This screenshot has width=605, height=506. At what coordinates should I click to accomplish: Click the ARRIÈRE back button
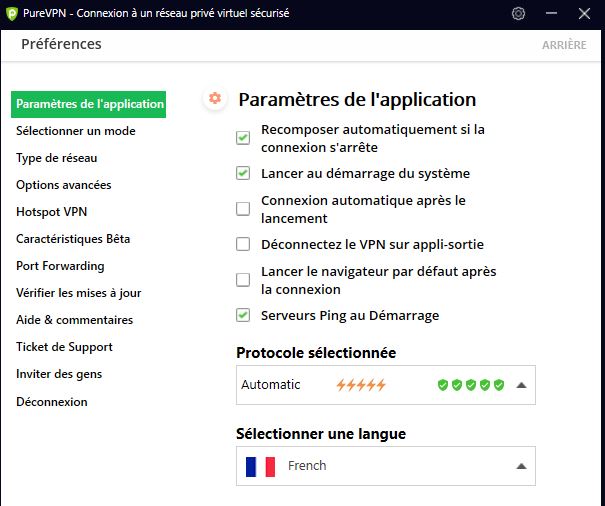[x=564, y=45]
